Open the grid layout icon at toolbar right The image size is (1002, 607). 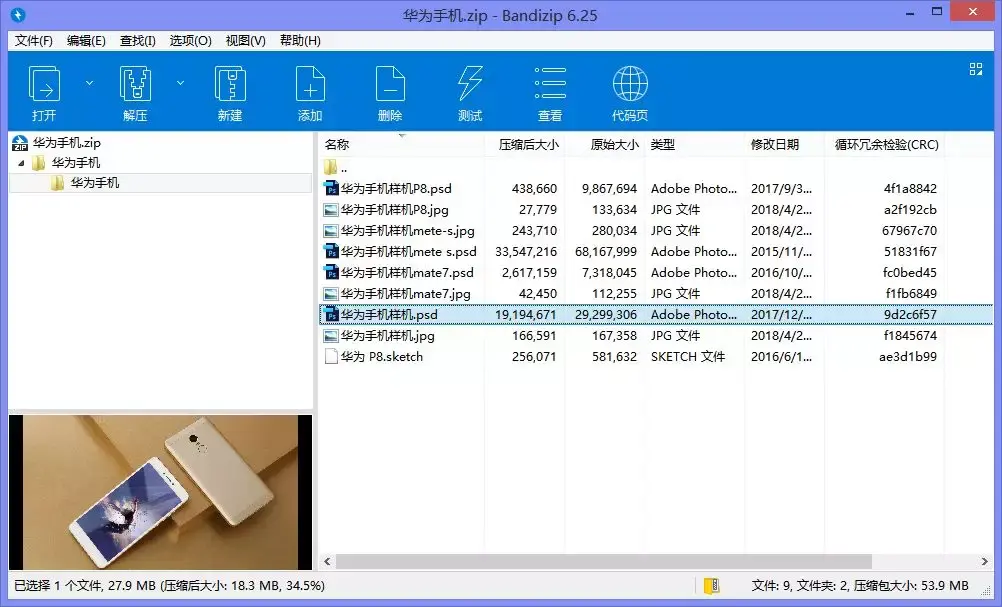[x=976, y=69]
